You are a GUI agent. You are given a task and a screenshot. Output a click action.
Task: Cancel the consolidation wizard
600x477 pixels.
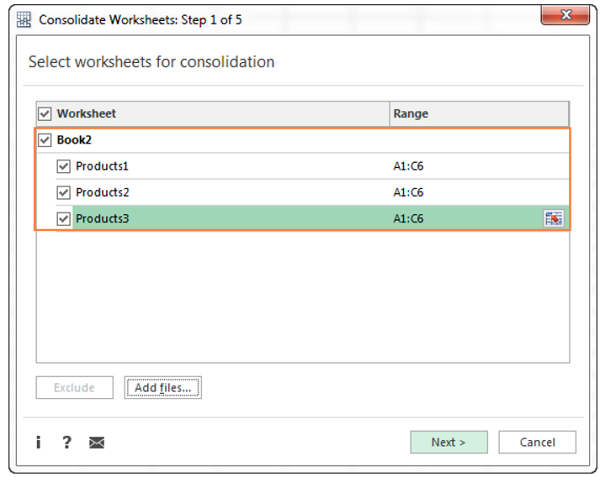pyautogui.click(x=536, y=442)
